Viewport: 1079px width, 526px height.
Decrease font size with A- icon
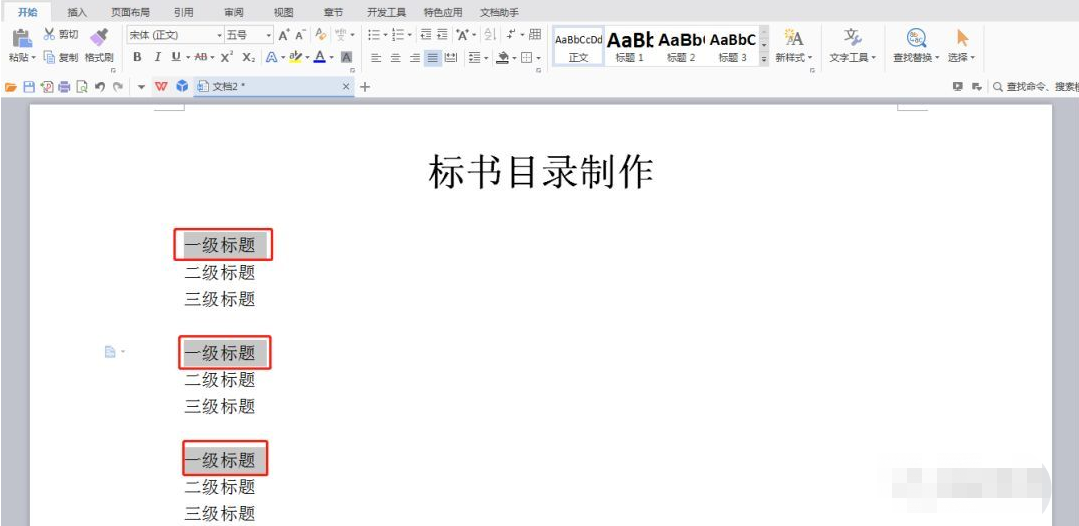[301, 35]
